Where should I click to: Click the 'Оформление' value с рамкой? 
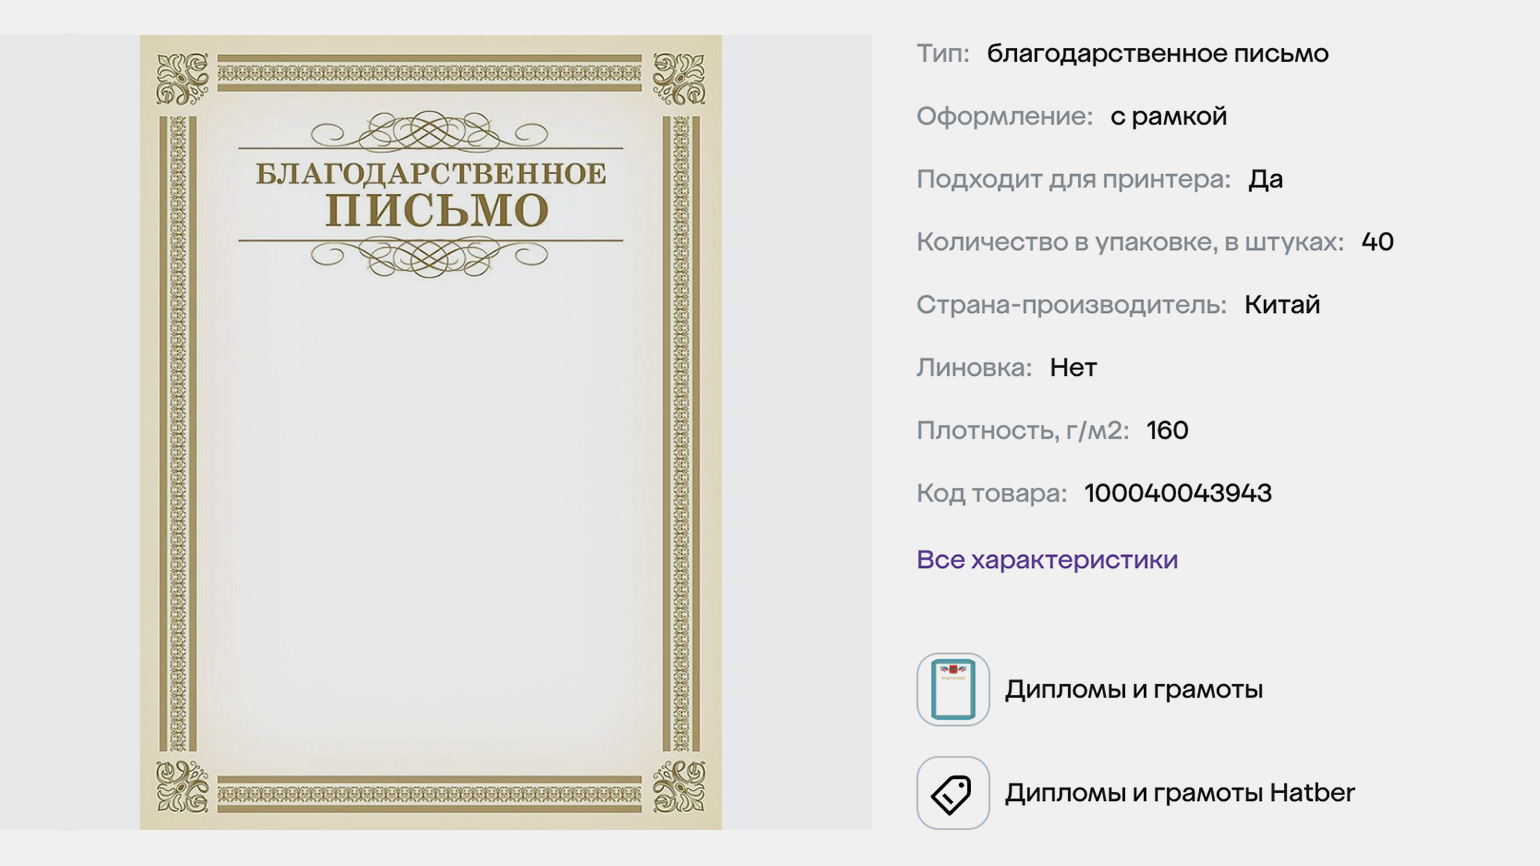pos(1169,117)
